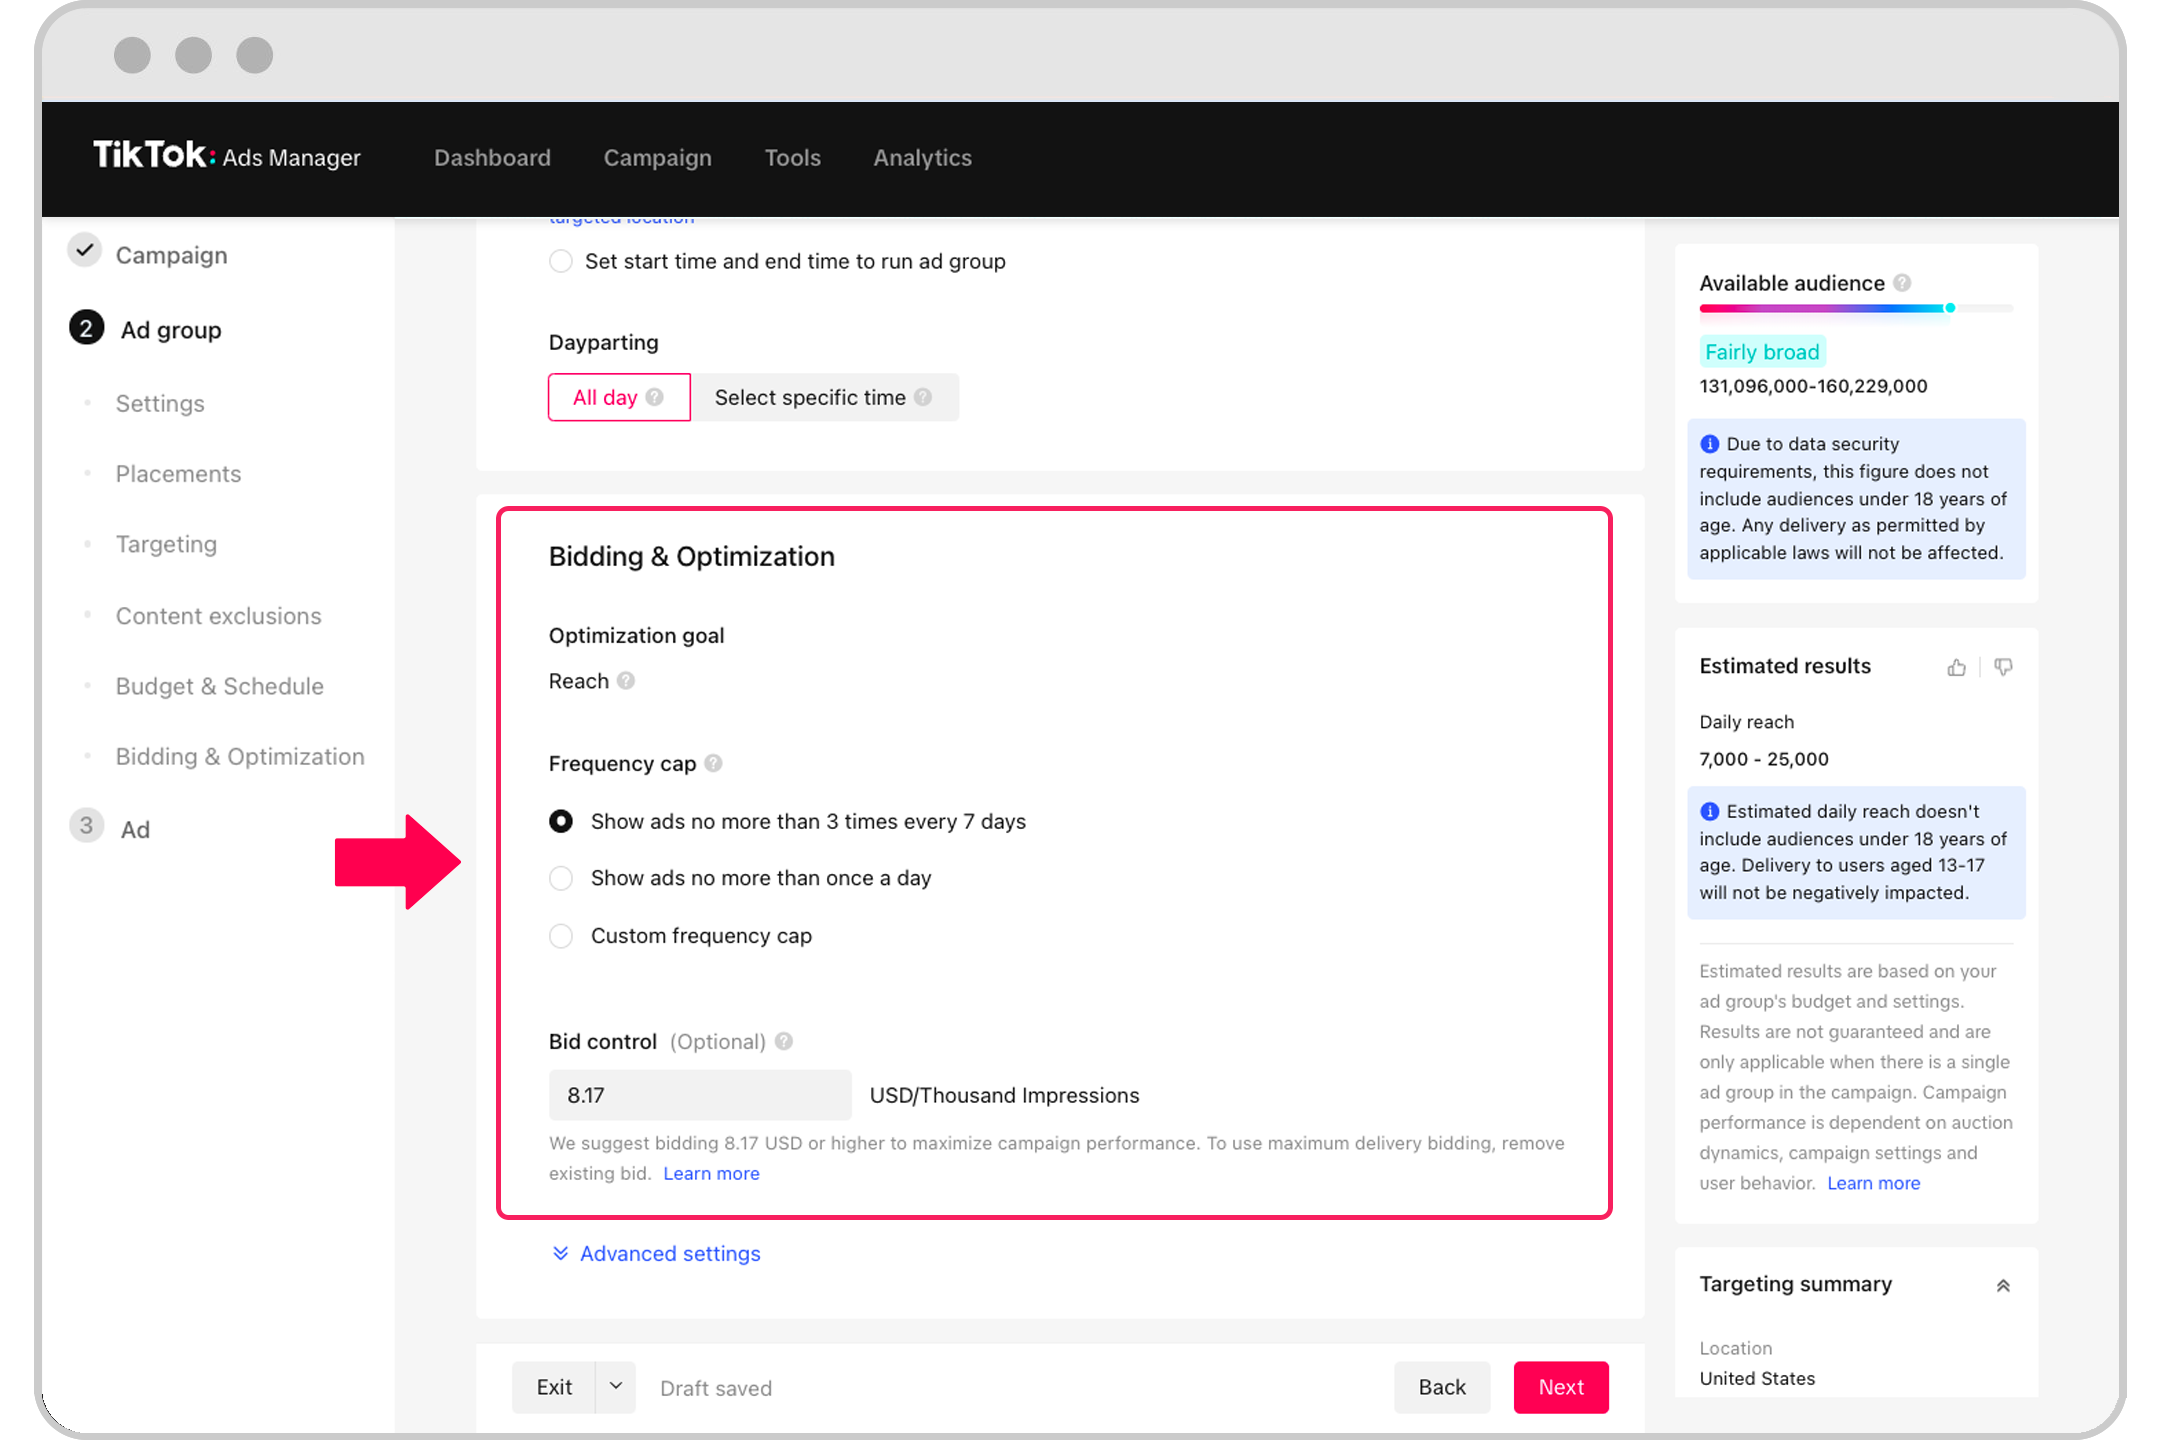This screenshot has width=2160, height=1440.
Task: Open the Exit dropdown arrow
Action: coord(617,1387)
